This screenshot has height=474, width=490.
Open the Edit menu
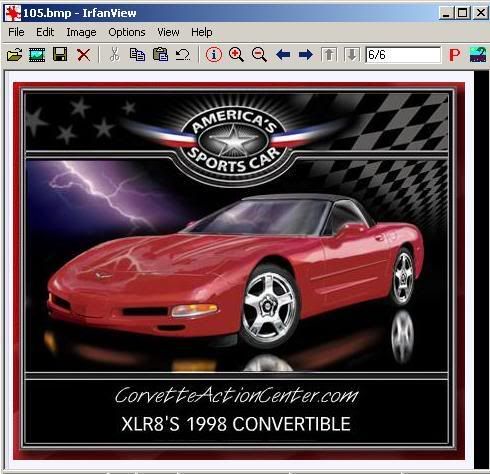pyautogui.click(x=45, y=32)
